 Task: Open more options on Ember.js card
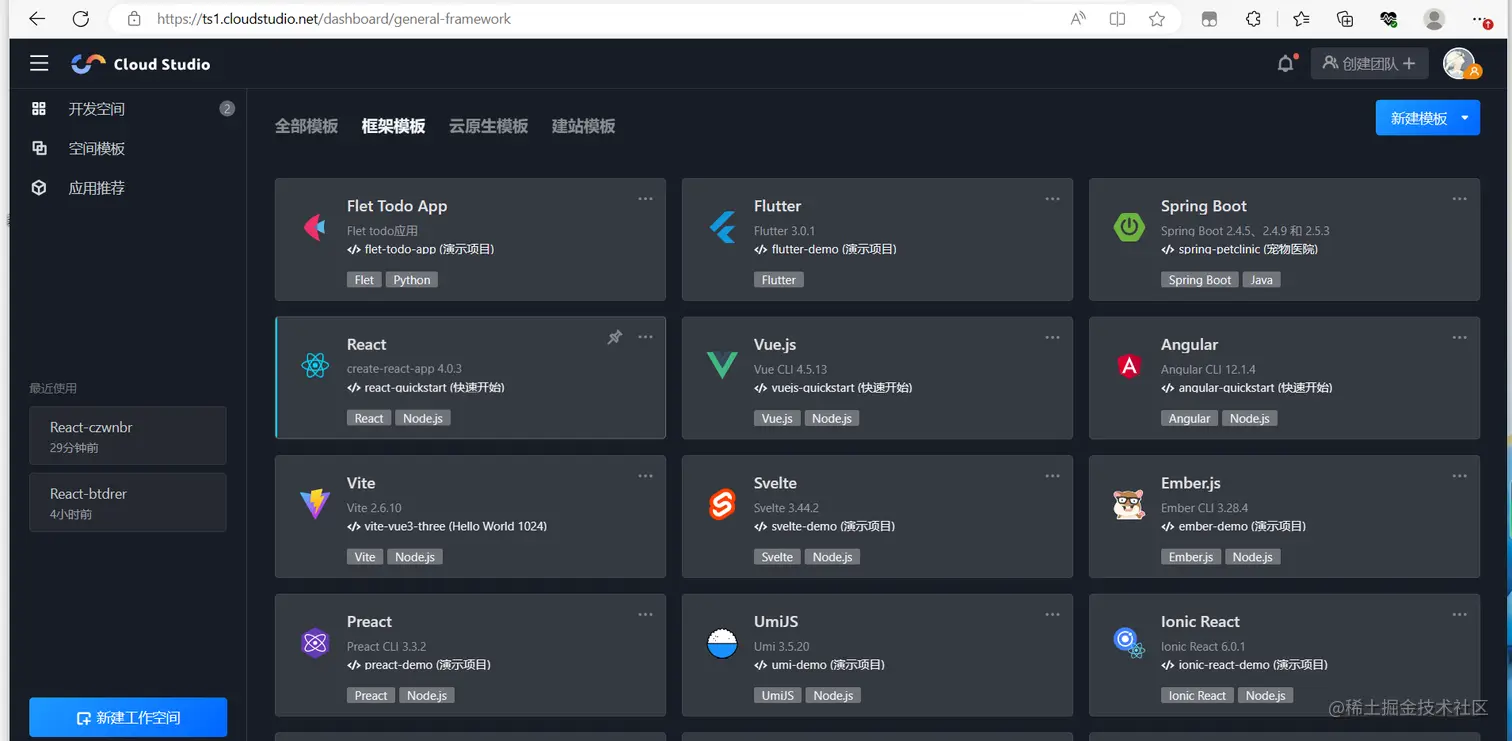pyautogui.click(x=1460, y=476)
